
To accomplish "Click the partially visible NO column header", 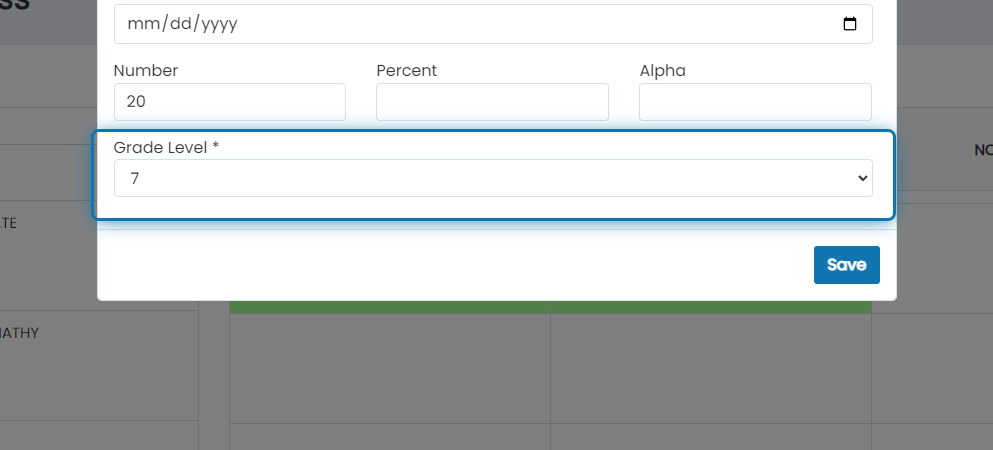I will pos(983,151).
